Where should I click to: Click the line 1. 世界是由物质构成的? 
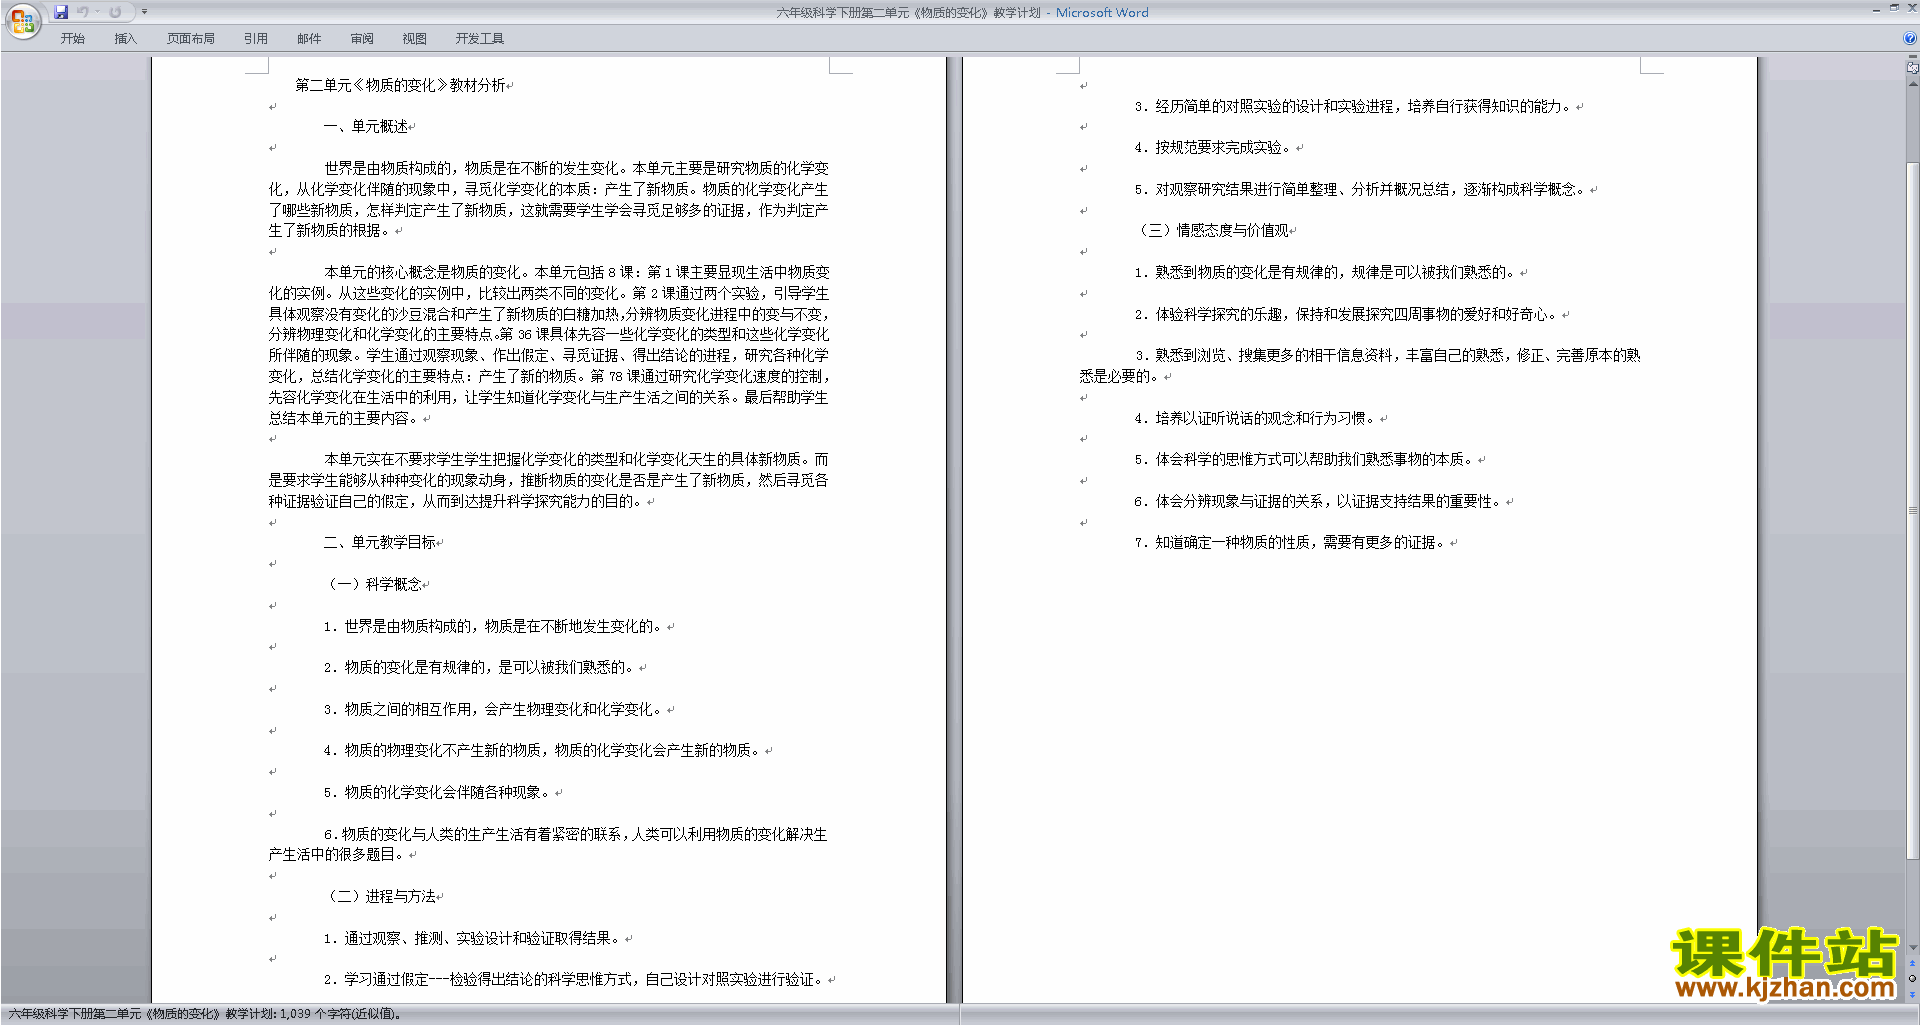[x=493, y=626]
